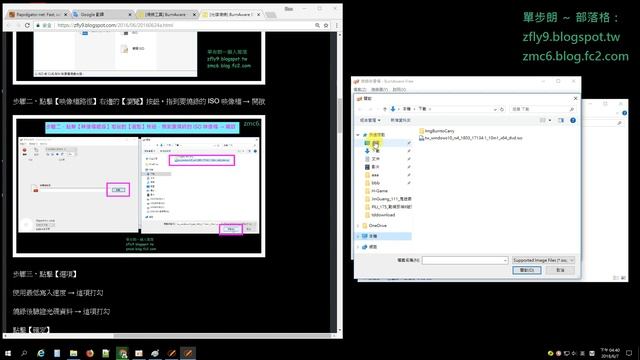Open the Windows Start menu
This screenshot has width=640, height=360.
[8, 353]
